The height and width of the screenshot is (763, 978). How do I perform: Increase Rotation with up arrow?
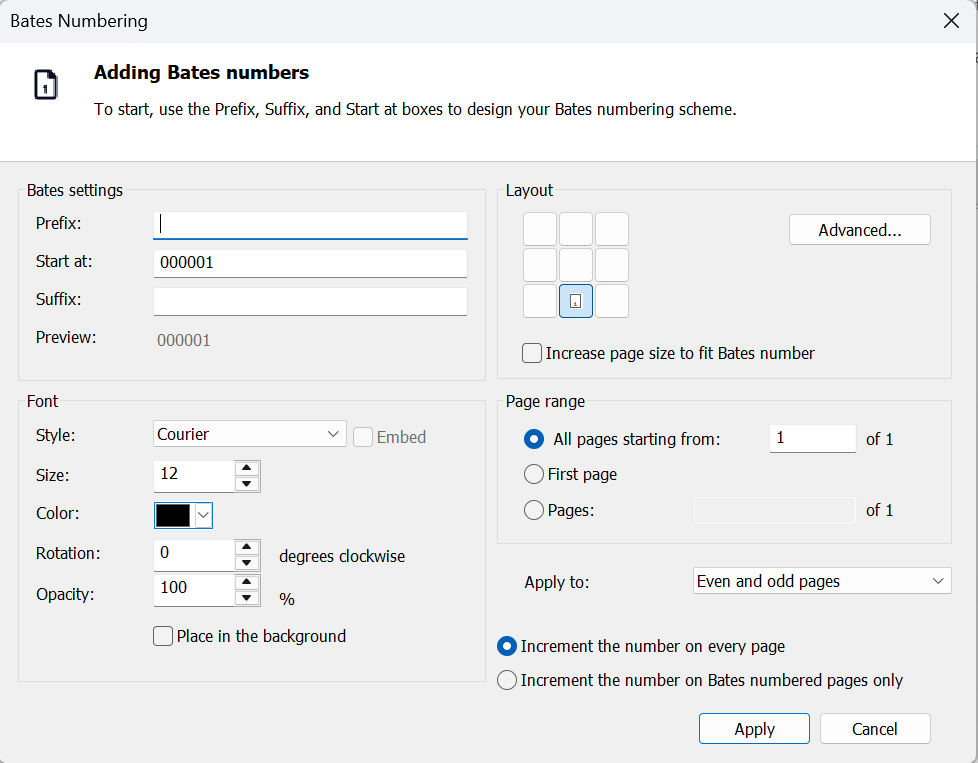click(x=247, y=547)
